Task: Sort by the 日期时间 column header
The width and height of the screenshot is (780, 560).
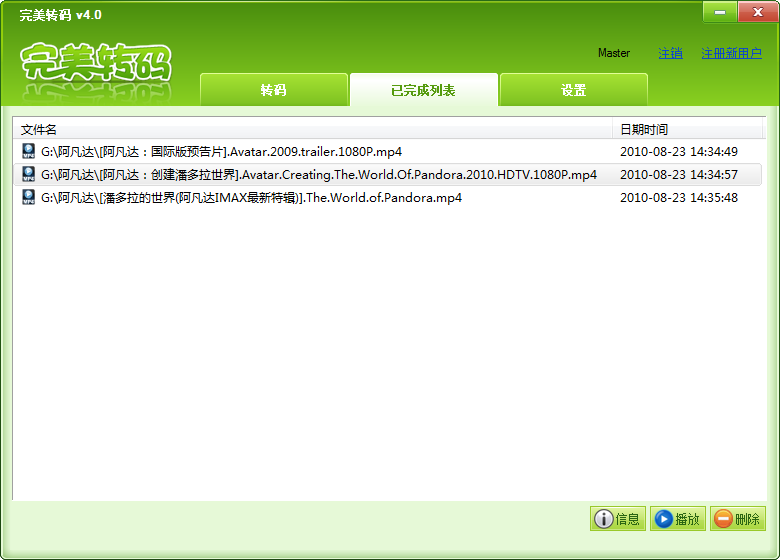Action: coord(688,129)
